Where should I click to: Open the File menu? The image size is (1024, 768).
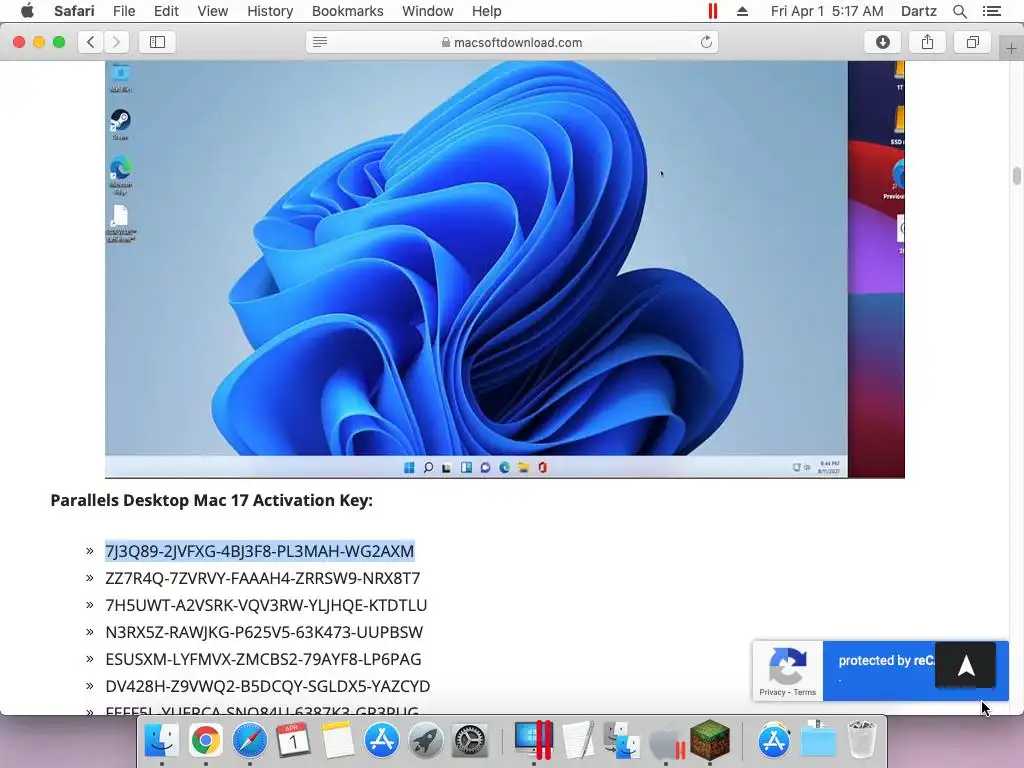pyautogui.click(x=123, y=11)
